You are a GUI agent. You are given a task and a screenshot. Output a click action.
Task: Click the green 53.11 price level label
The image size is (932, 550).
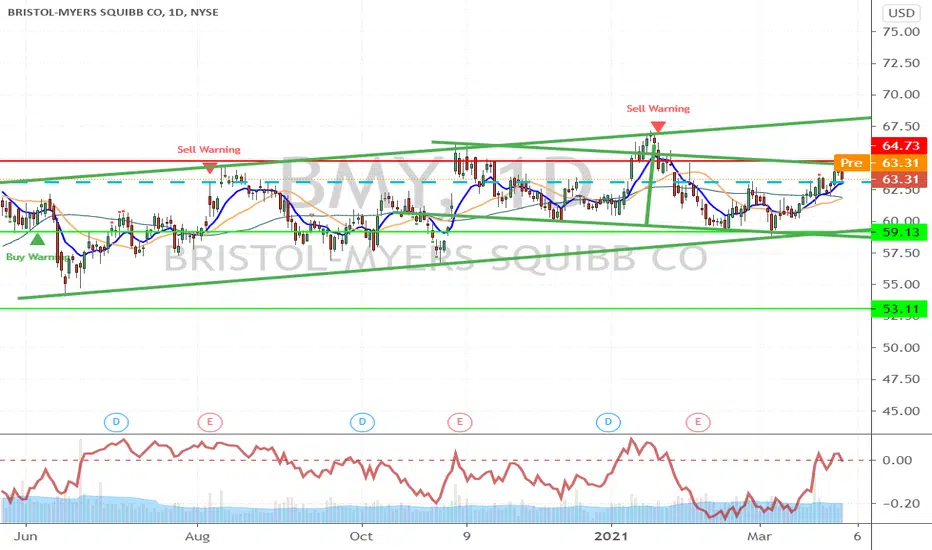[899, 309]
